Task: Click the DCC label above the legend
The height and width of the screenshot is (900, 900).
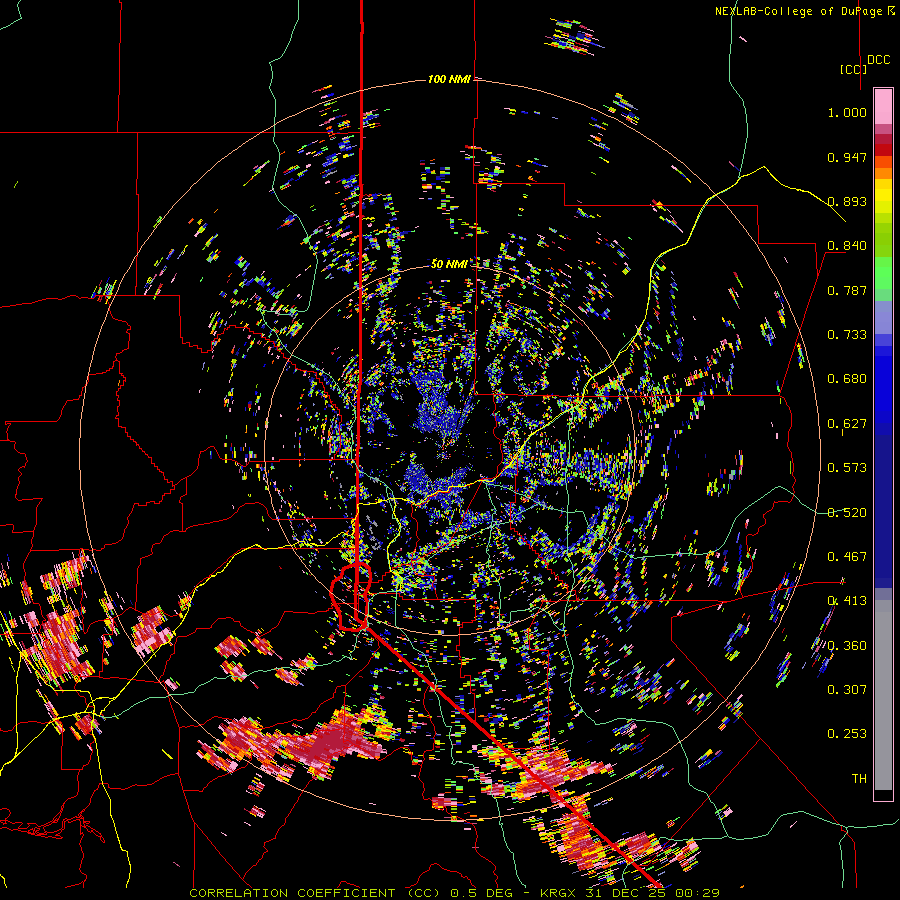Action: point(879,60)
